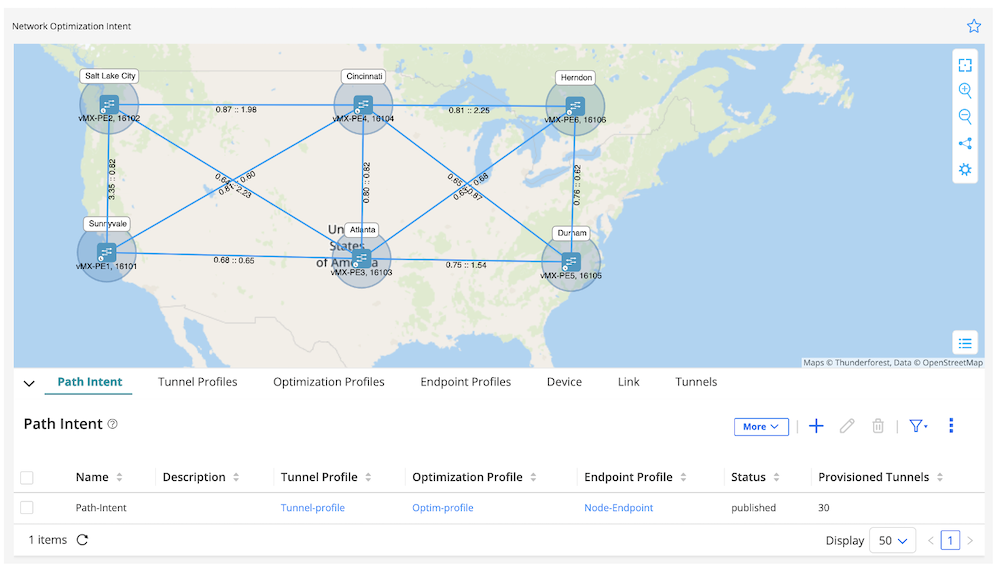Sort by Endpoint Profile column
Viewport: 1000px width, 567px height.
[x=683, y=477]
